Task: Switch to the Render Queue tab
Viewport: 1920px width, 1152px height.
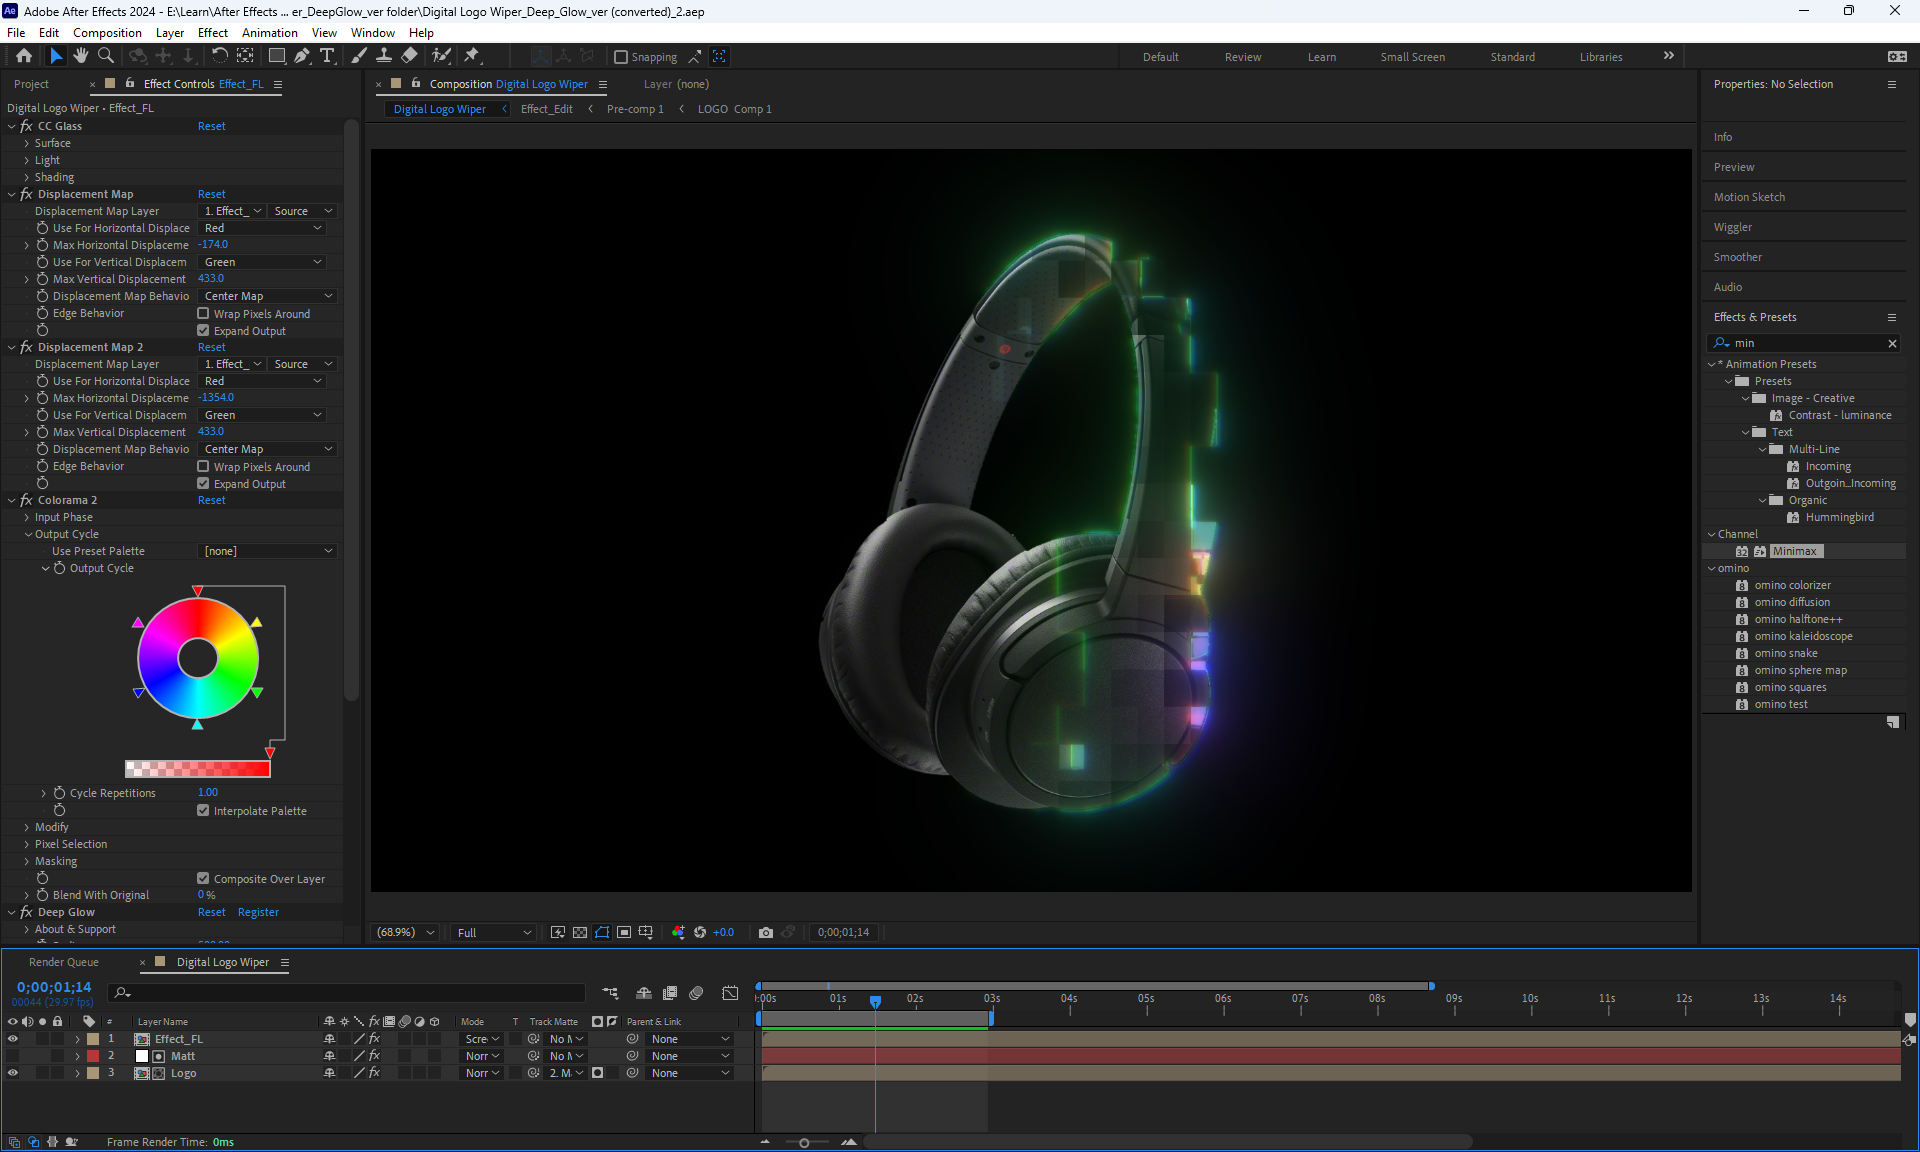Action: pos(64,962)
